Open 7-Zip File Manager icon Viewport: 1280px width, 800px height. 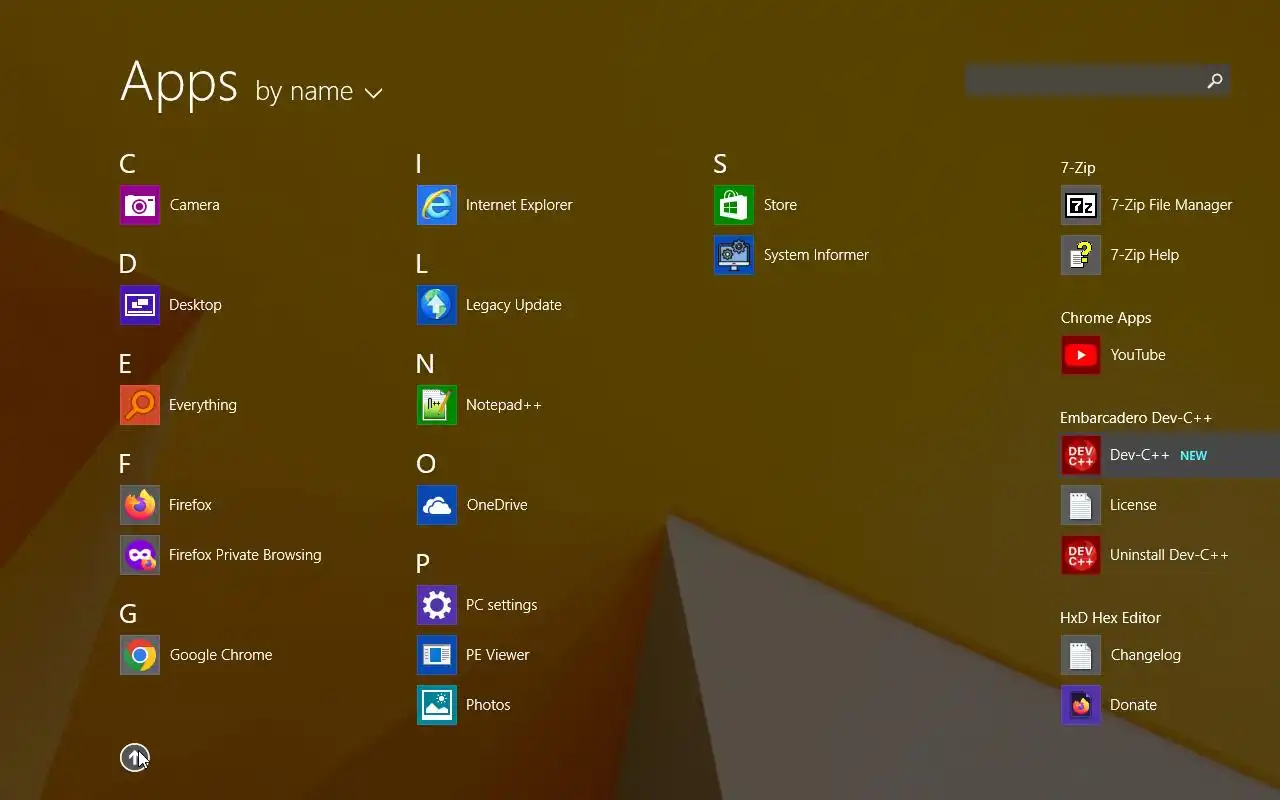click(x=1081, y=205)
